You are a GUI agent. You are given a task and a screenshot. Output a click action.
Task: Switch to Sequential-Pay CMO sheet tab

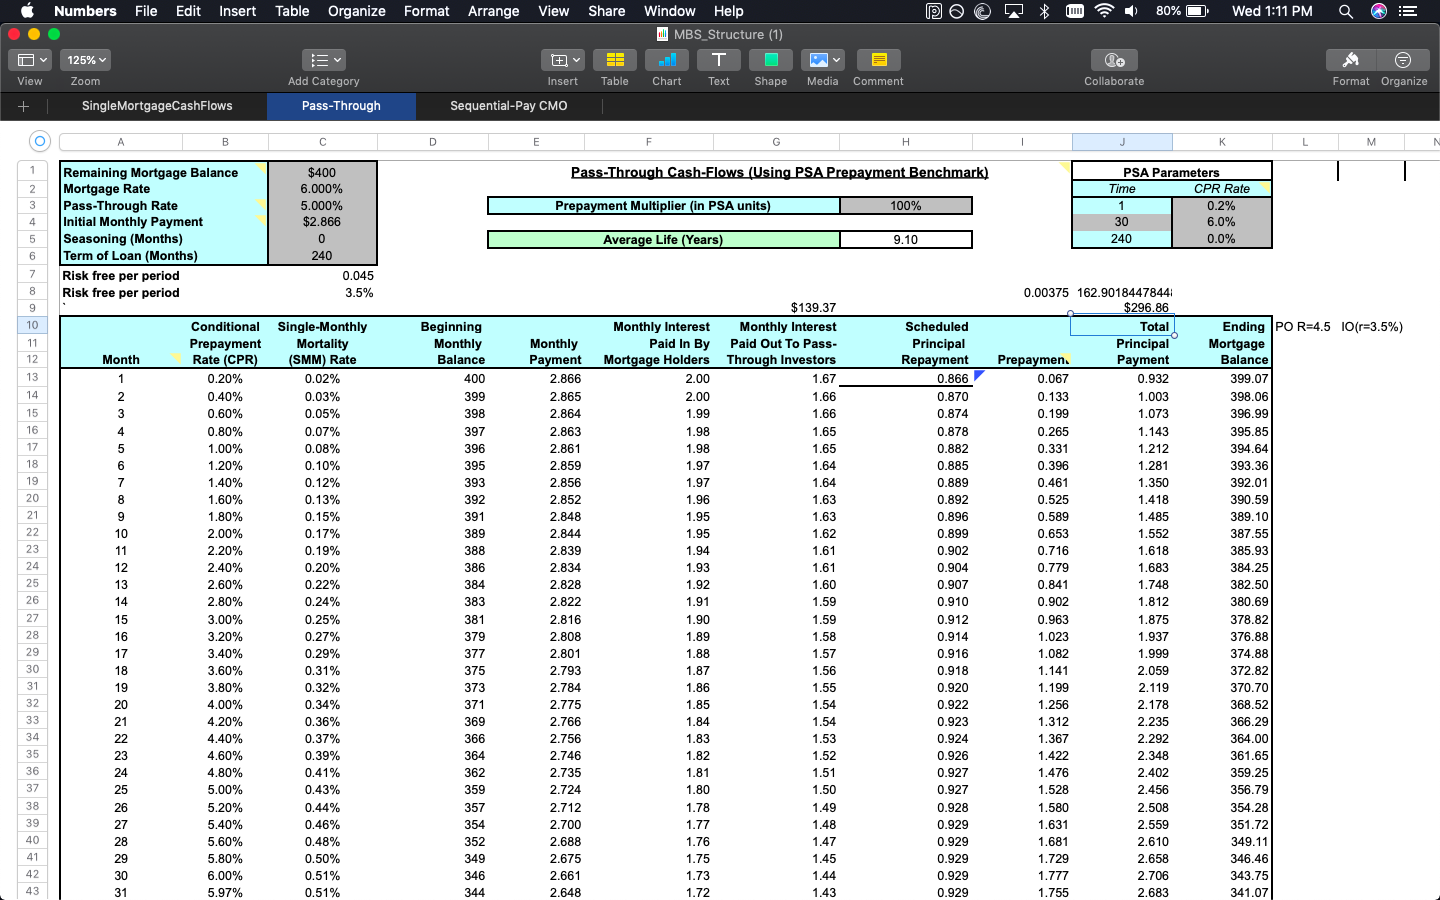(x=509, y=106)
